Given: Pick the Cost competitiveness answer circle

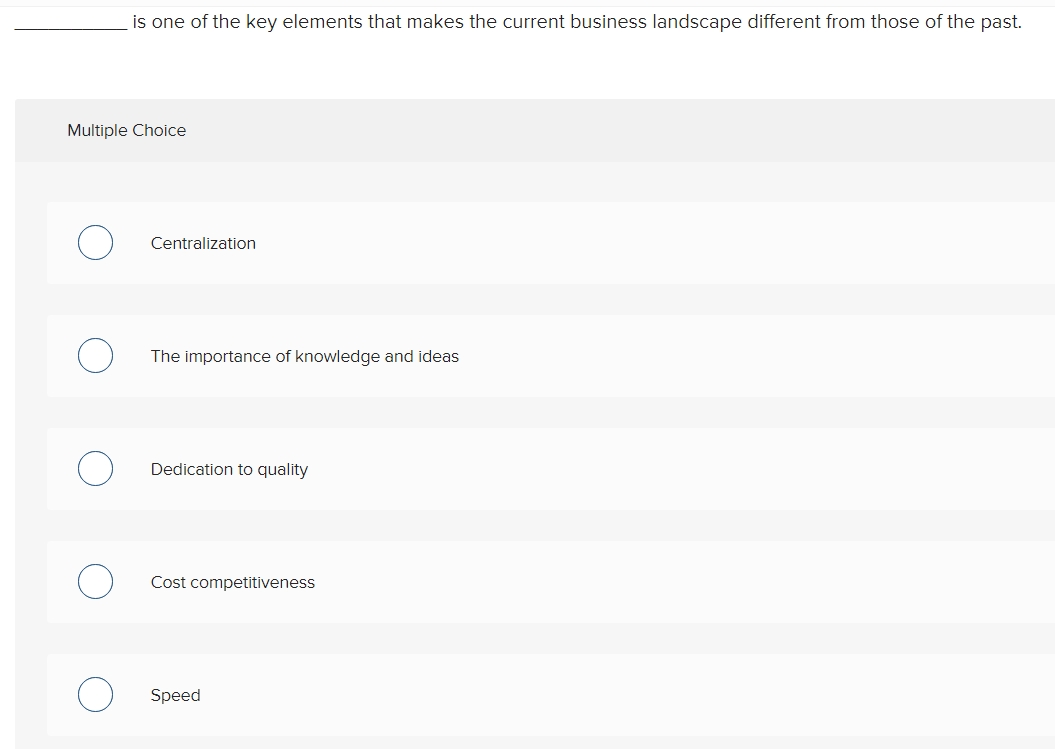Looking at the screenshot, I should coord(95,581).
